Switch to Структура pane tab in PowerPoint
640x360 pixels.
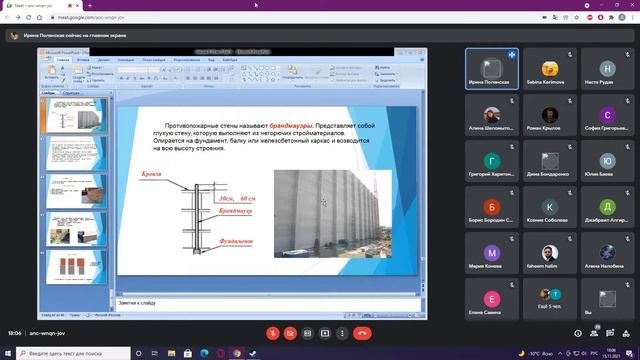71,93
